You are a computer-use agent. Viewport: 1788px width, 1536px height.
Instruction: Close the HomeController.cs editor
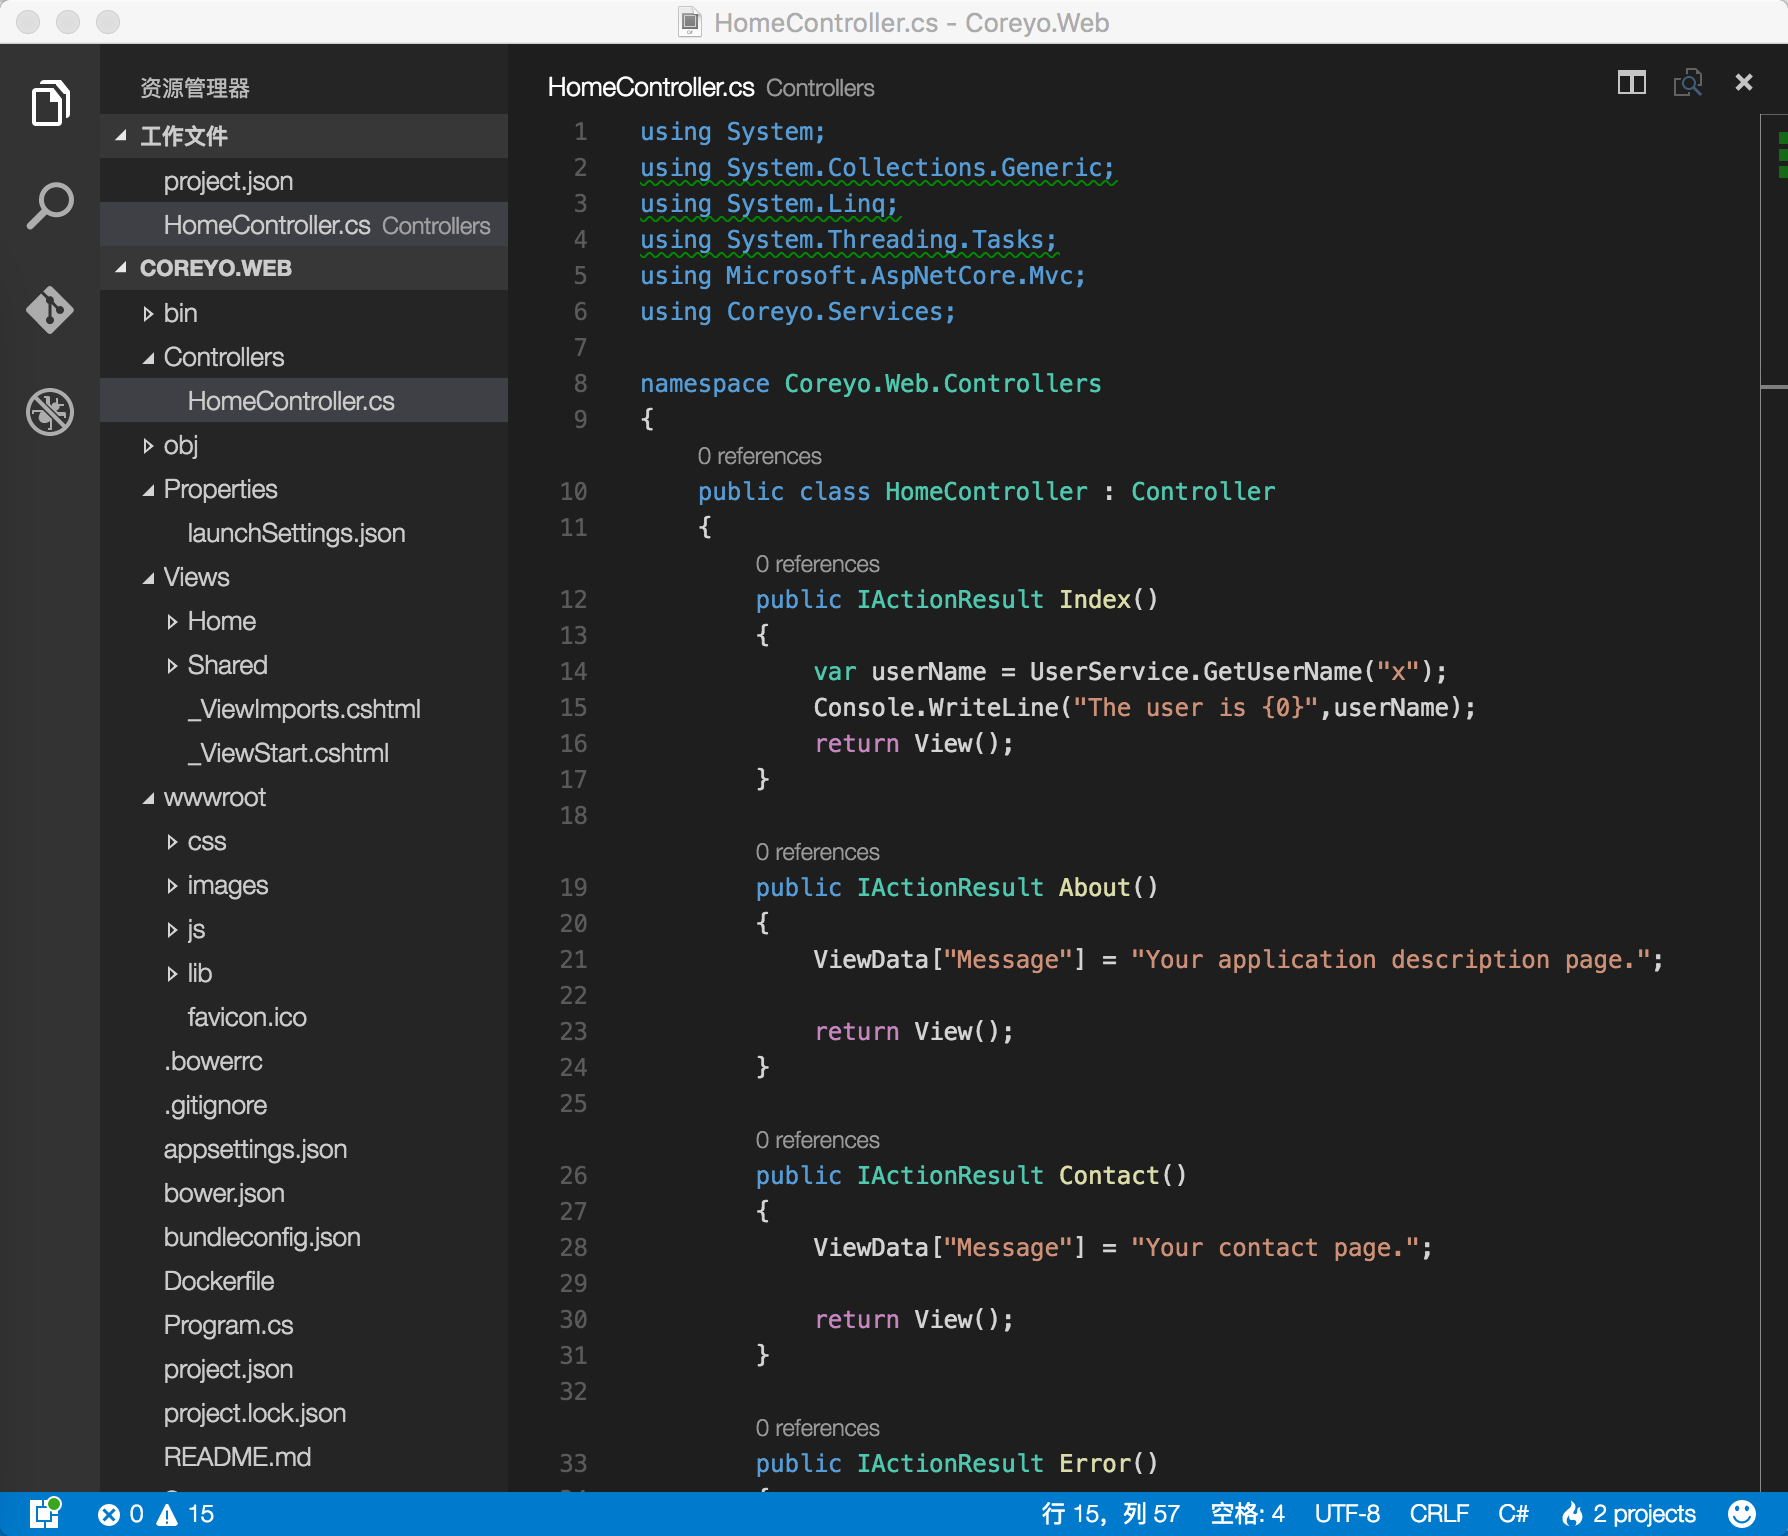pos(1744,82)
